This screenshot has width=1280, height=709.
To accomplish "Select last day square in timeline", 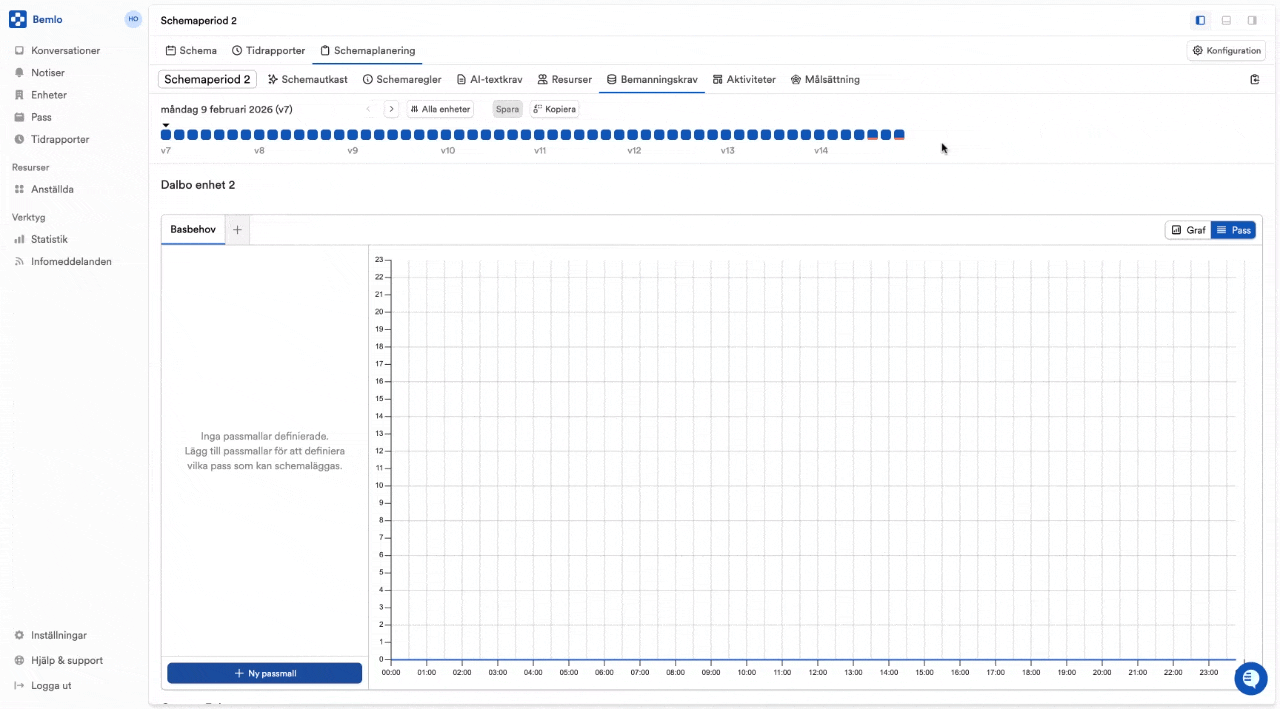I will 899,134.
